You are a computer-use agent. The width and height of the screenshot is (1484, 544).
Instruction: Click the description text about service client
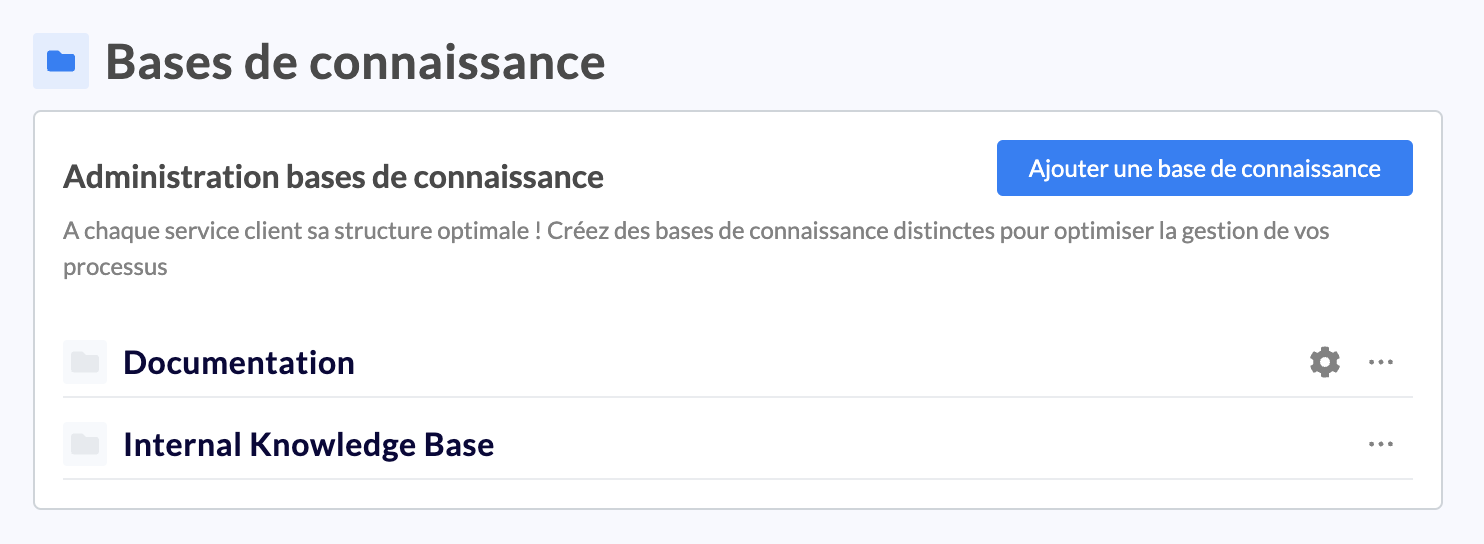click(696, 231)
